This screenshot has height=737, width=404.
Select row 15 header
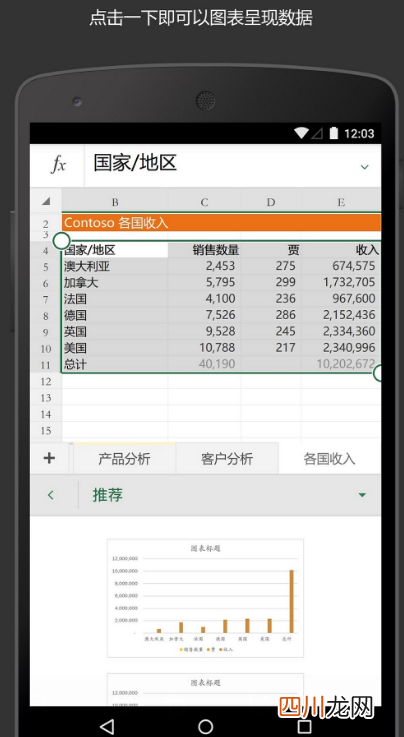tap(46, 431)
